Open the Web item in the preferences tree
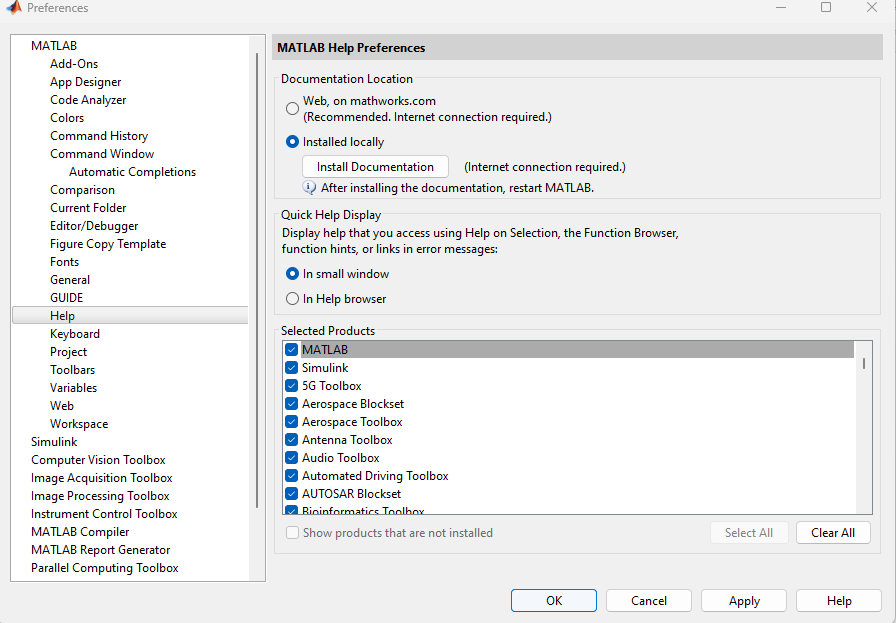 coord(62,406)
